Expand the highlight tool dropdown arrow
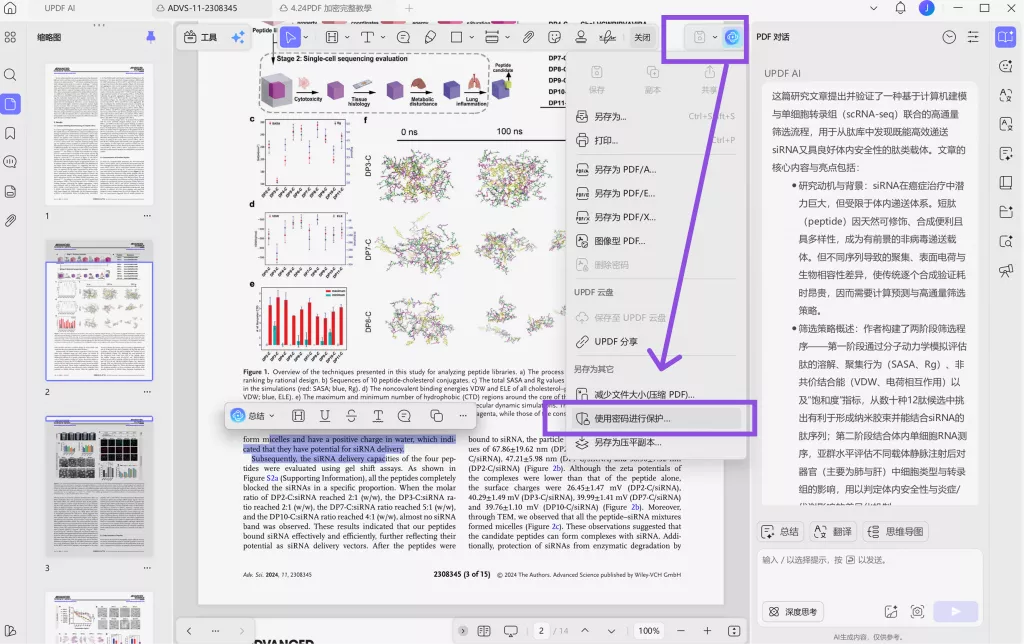This screenshot has height=644, width=1024. [347, 37]
